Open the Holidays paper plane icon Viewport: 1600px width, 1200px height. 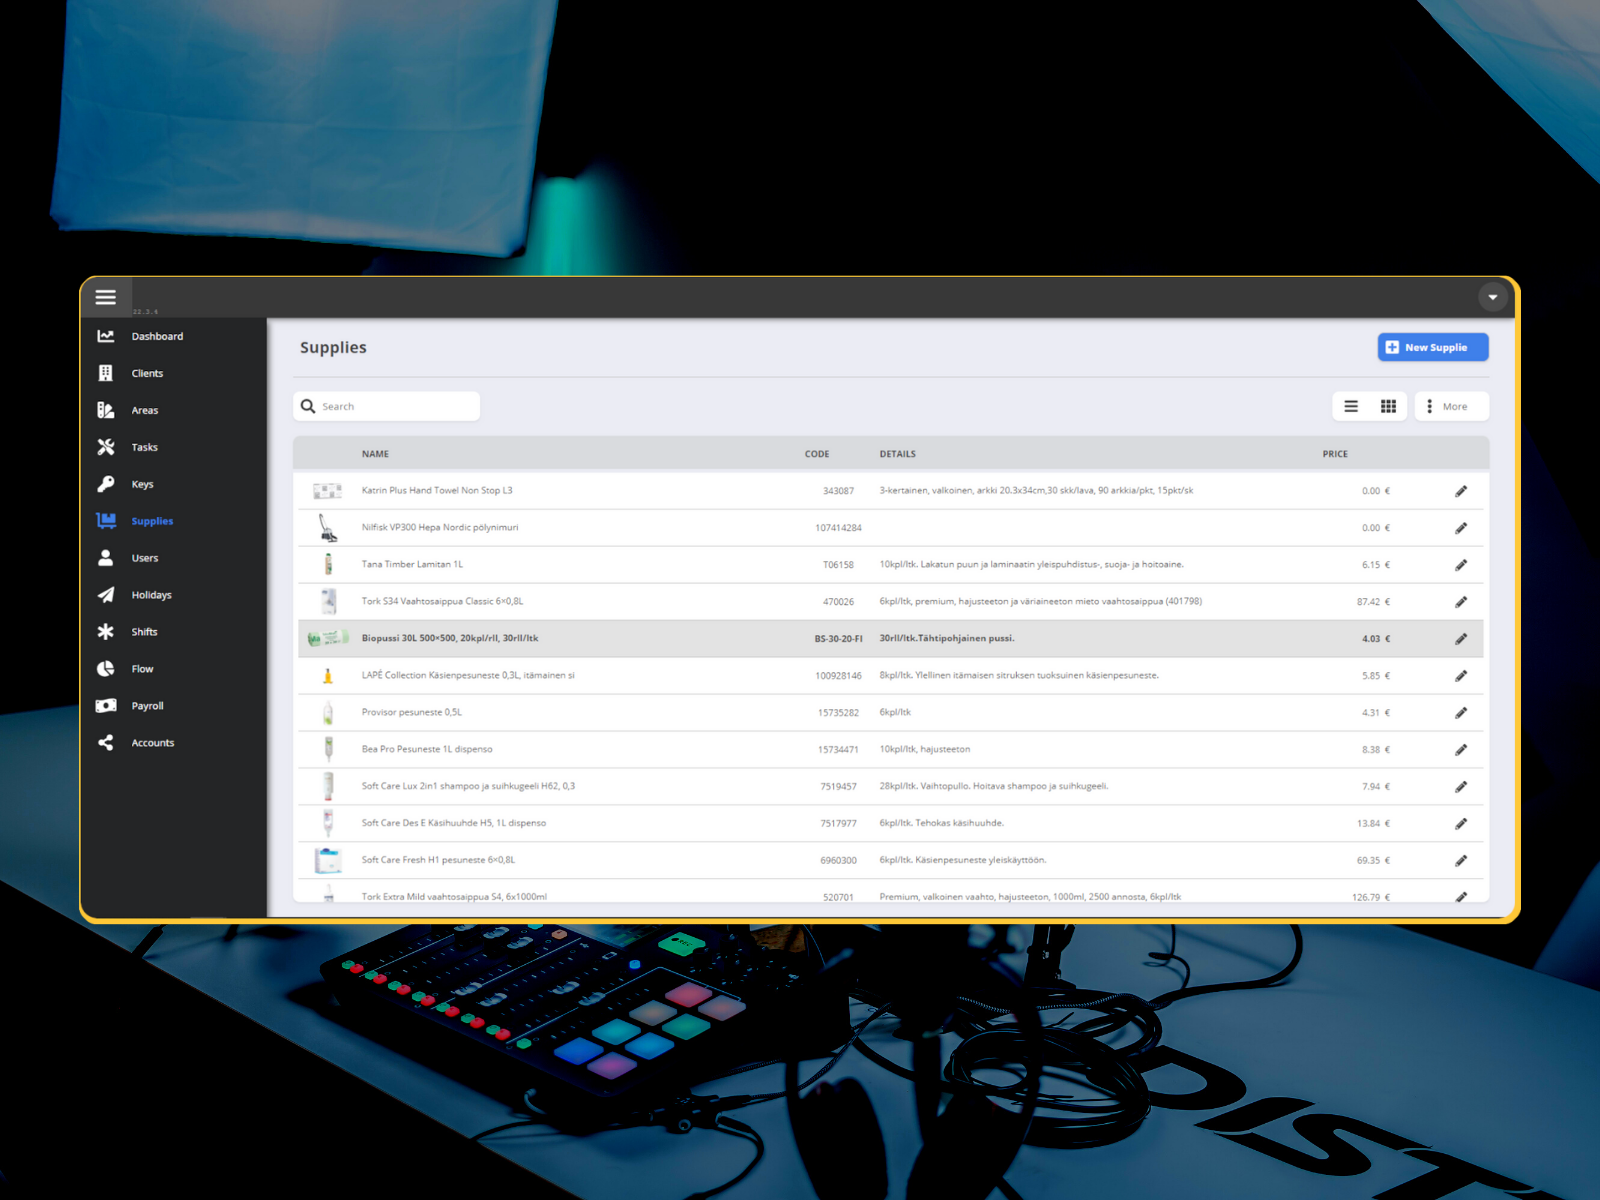coord(106,594)
